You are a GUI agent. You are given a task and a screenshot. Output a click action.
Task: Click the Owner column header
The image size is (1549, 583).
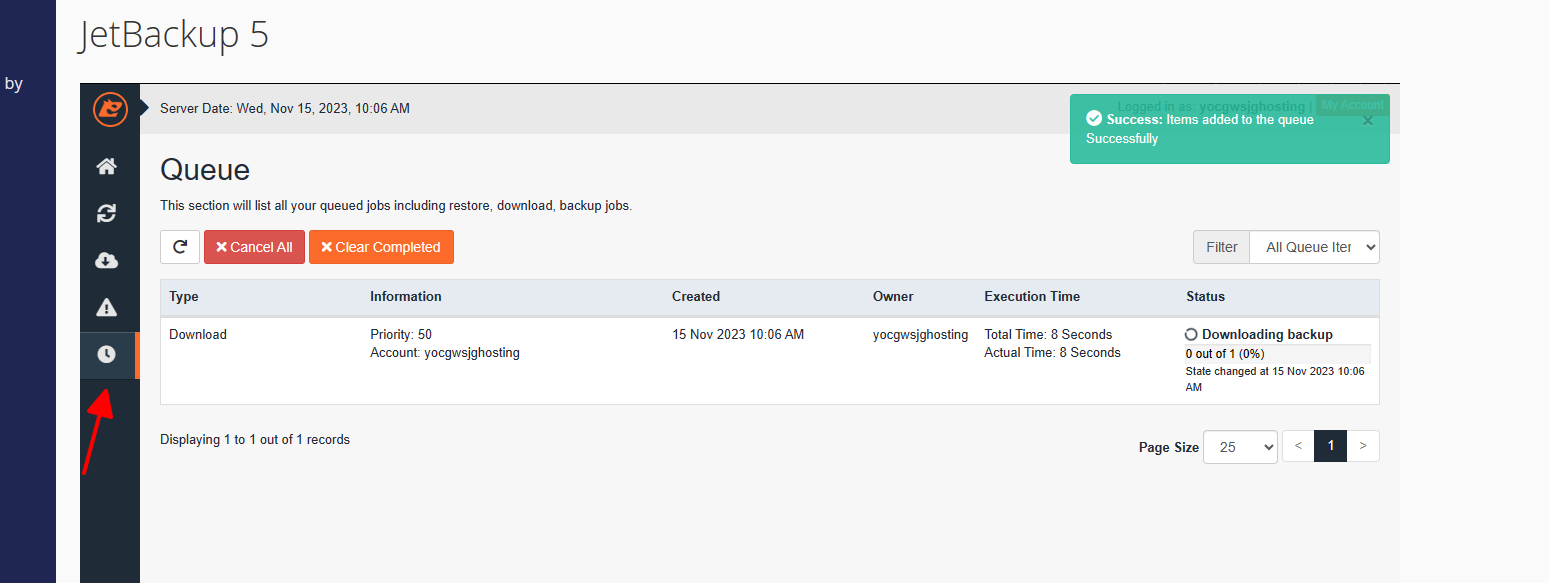[x=893, y=296]
